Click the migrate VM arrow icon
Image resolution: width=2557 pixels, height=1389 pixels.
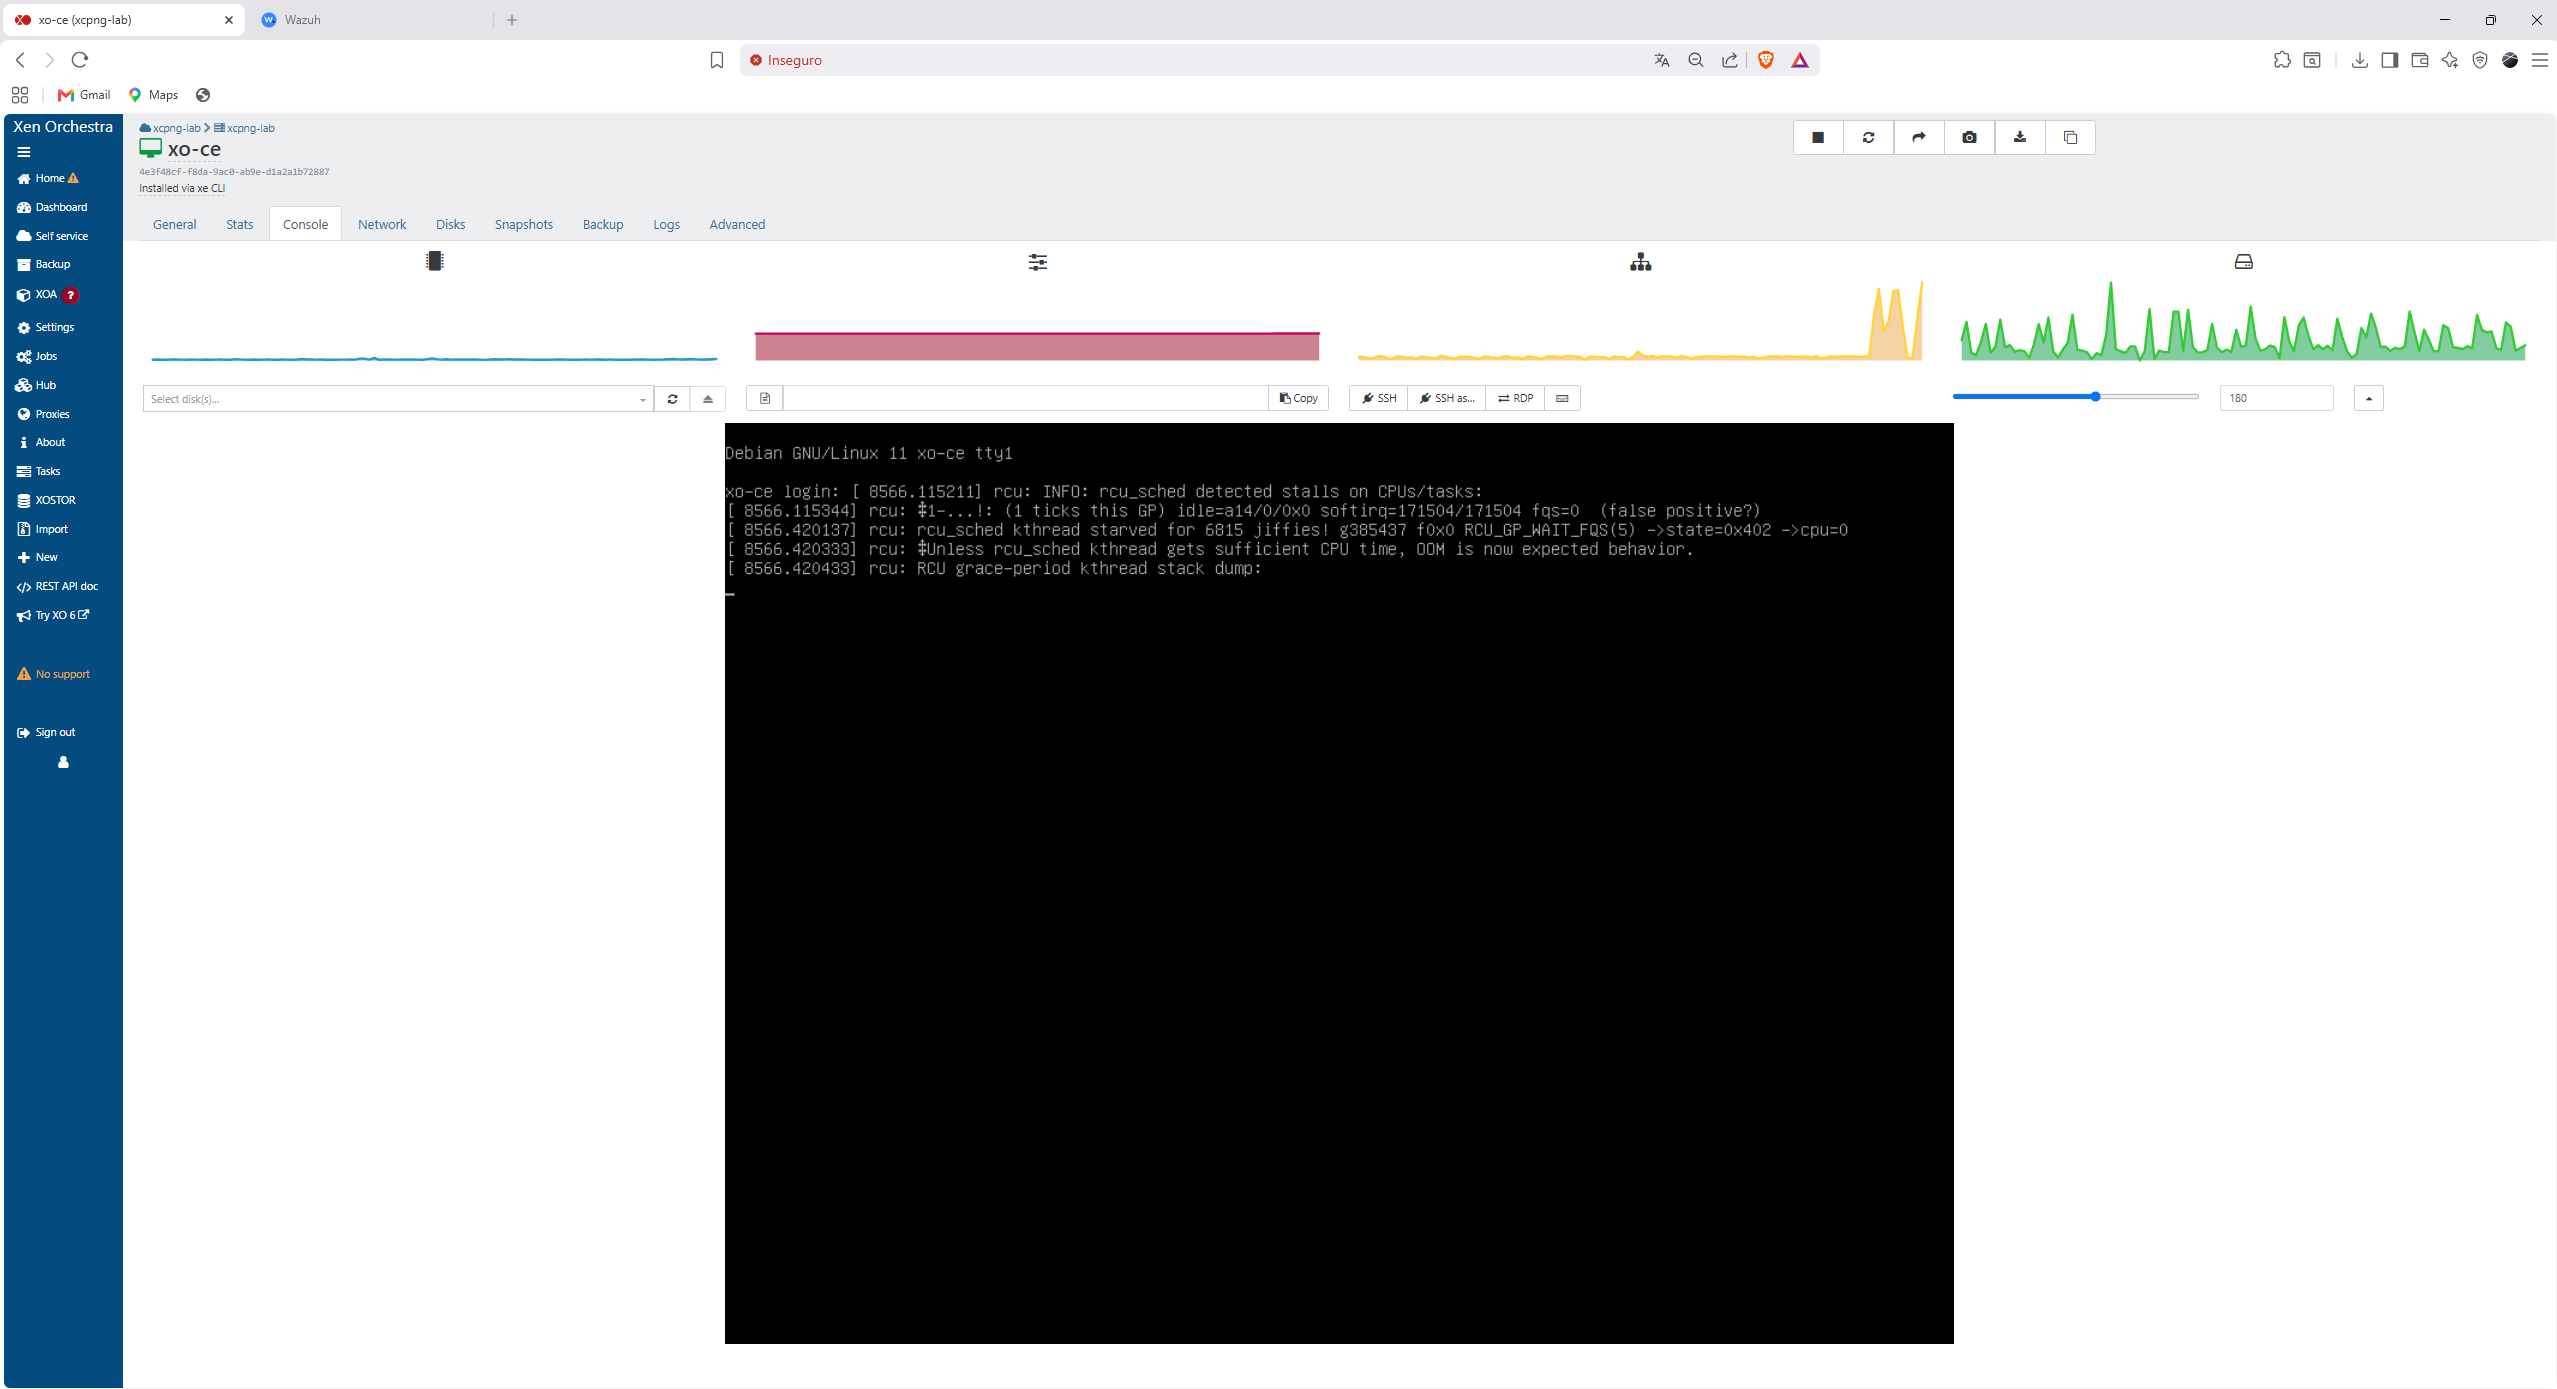pyautogui.click(x=1918, y=138)
